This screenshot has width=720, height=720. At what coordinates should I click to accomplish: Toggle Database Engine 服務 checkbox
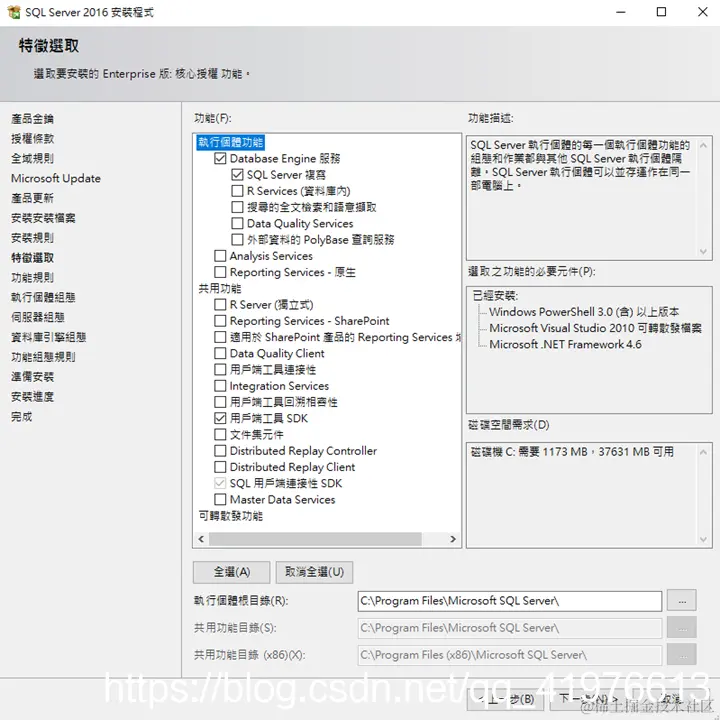click(220, 158)
